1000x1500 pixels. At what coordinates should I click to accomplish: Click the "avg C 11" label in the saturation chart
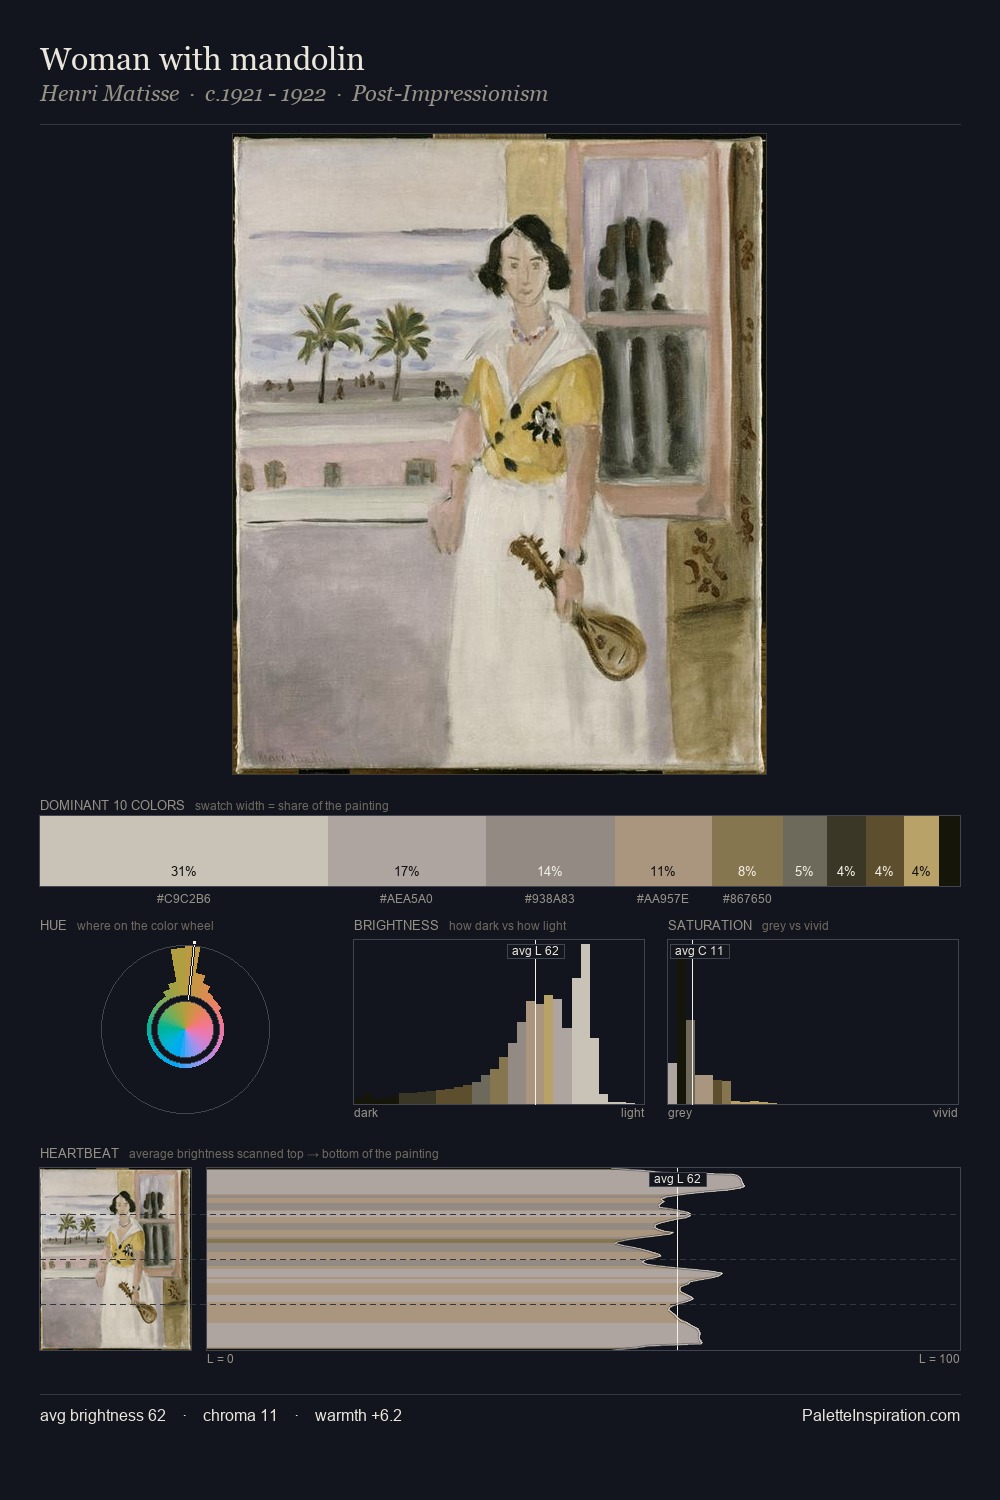pos(699,950)
